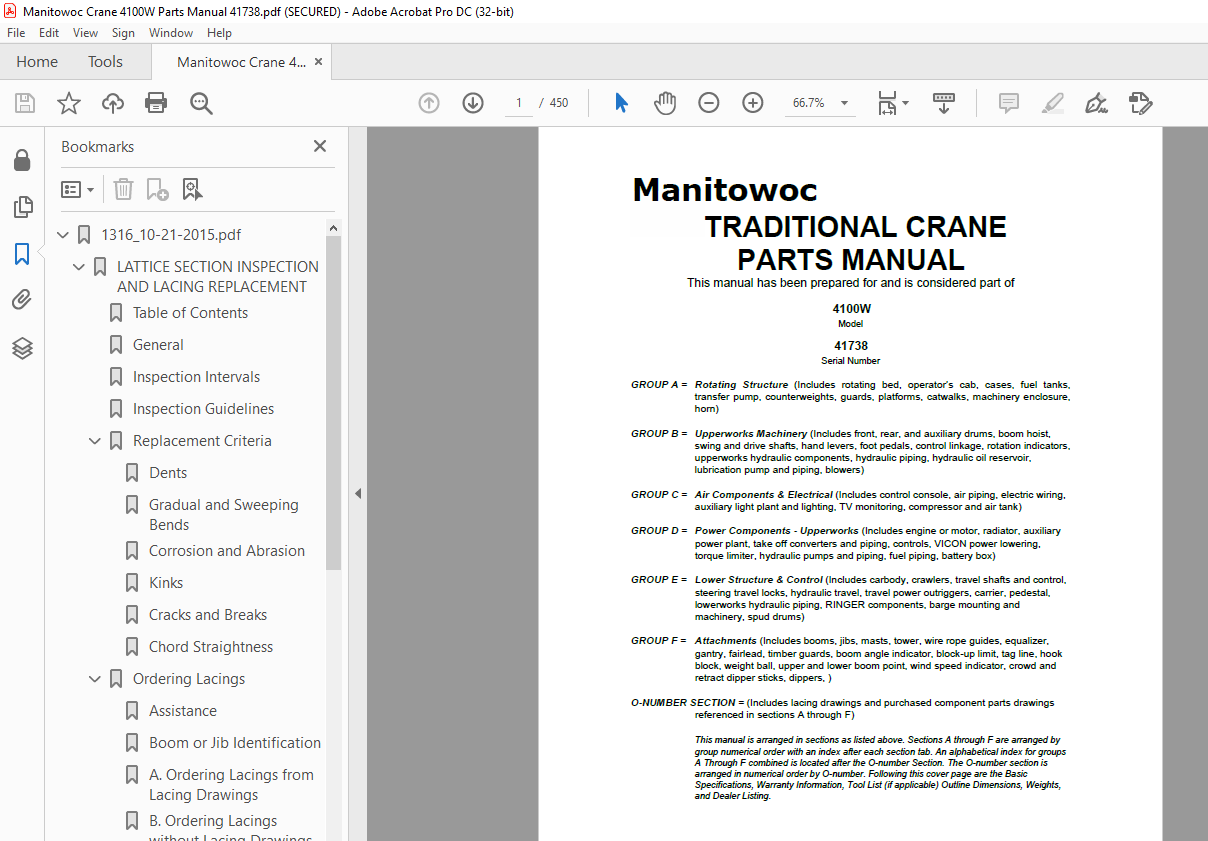The image size is (1208, 841).
Task: Open the security lock panel
Action: coord(22,161)
